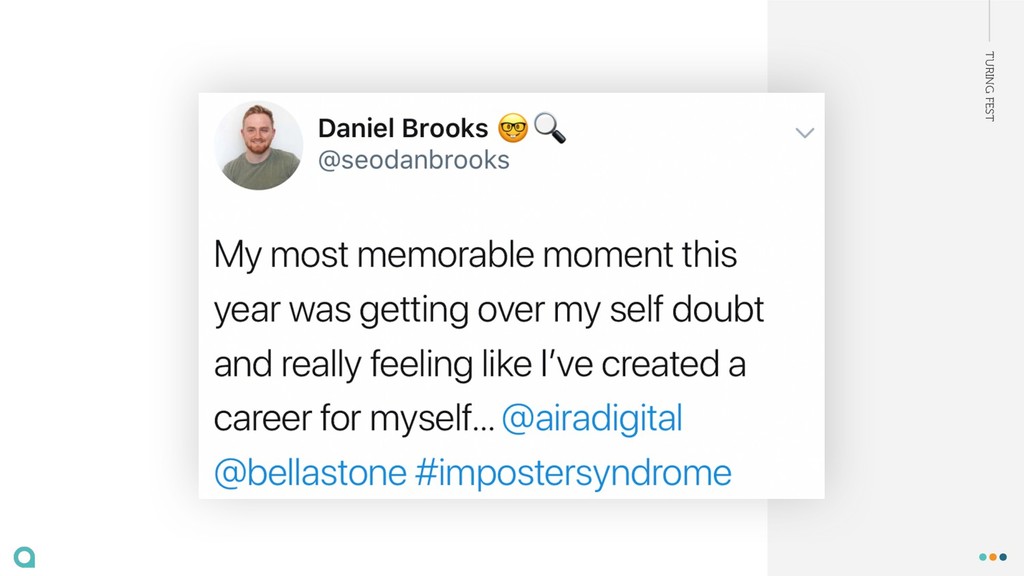Click the dark blue dot in corner
This screenshot has width=1024, height=576.
1003,557
